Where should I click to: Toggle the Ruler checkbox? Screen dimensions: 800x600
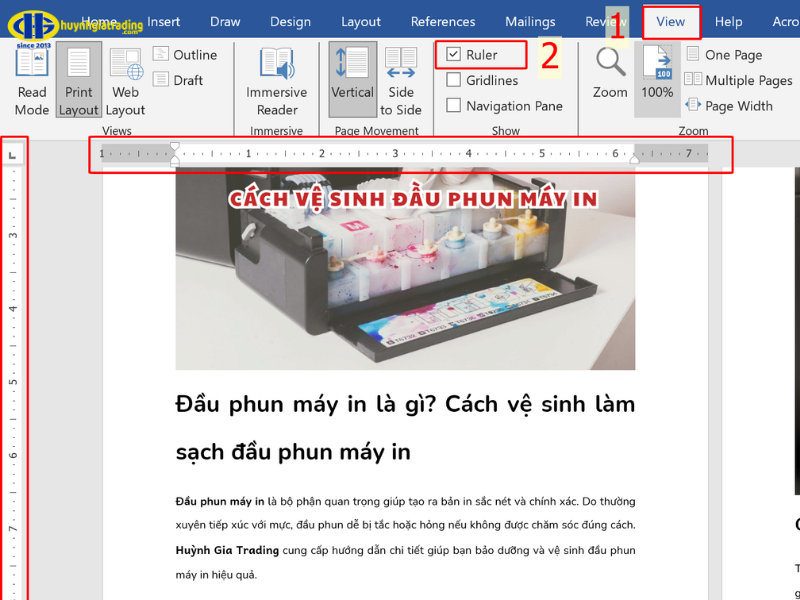(456, 54)
